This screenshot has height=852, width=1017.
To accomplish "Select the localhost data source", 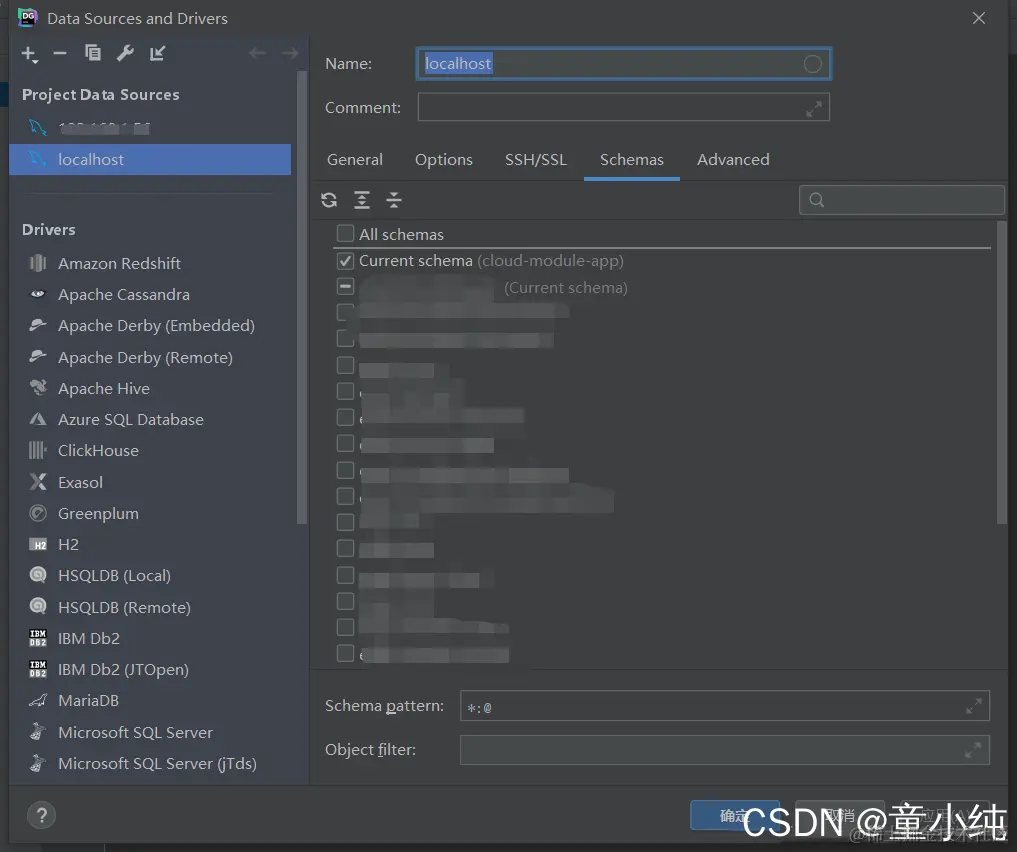I will coord(150,160).
